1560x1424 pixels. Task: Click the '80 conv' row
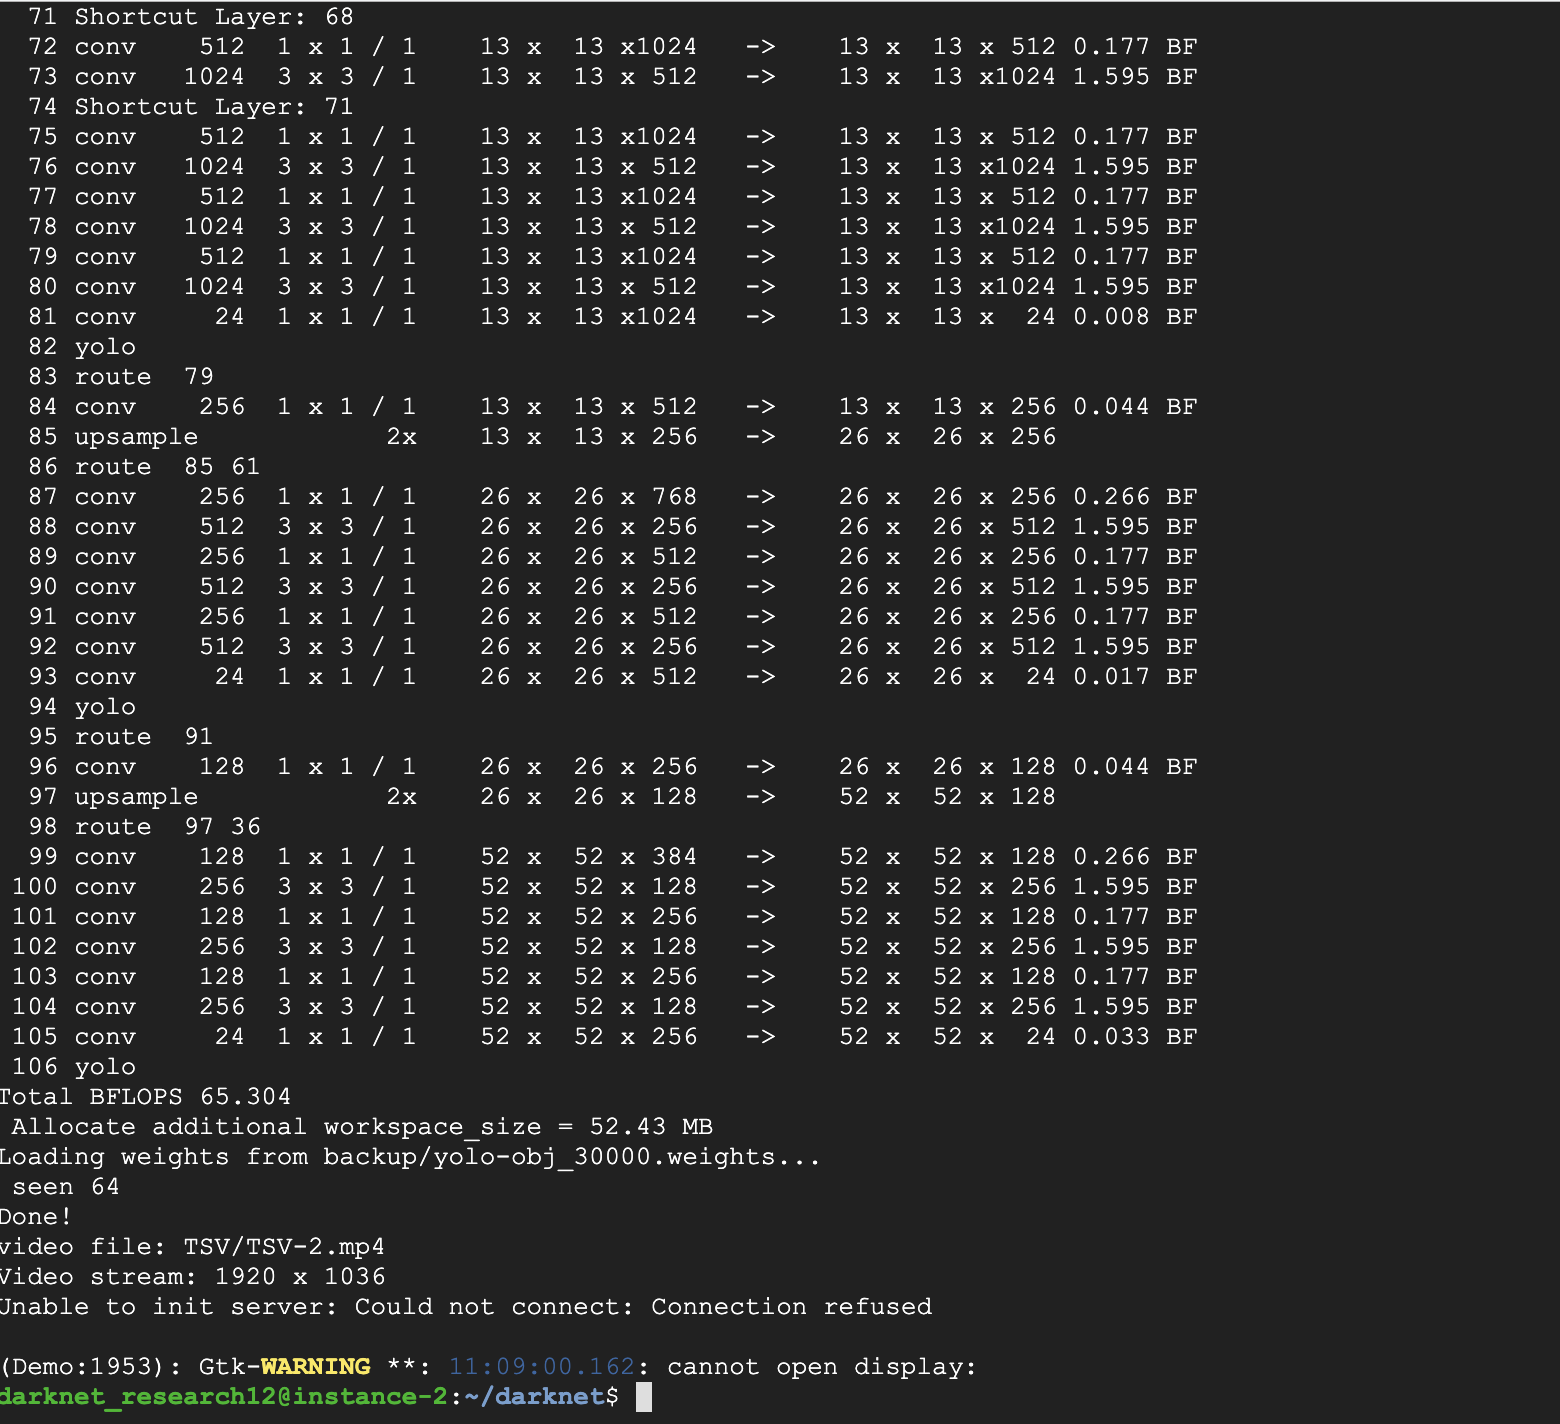pyautogui.click(x=613, y=287)
